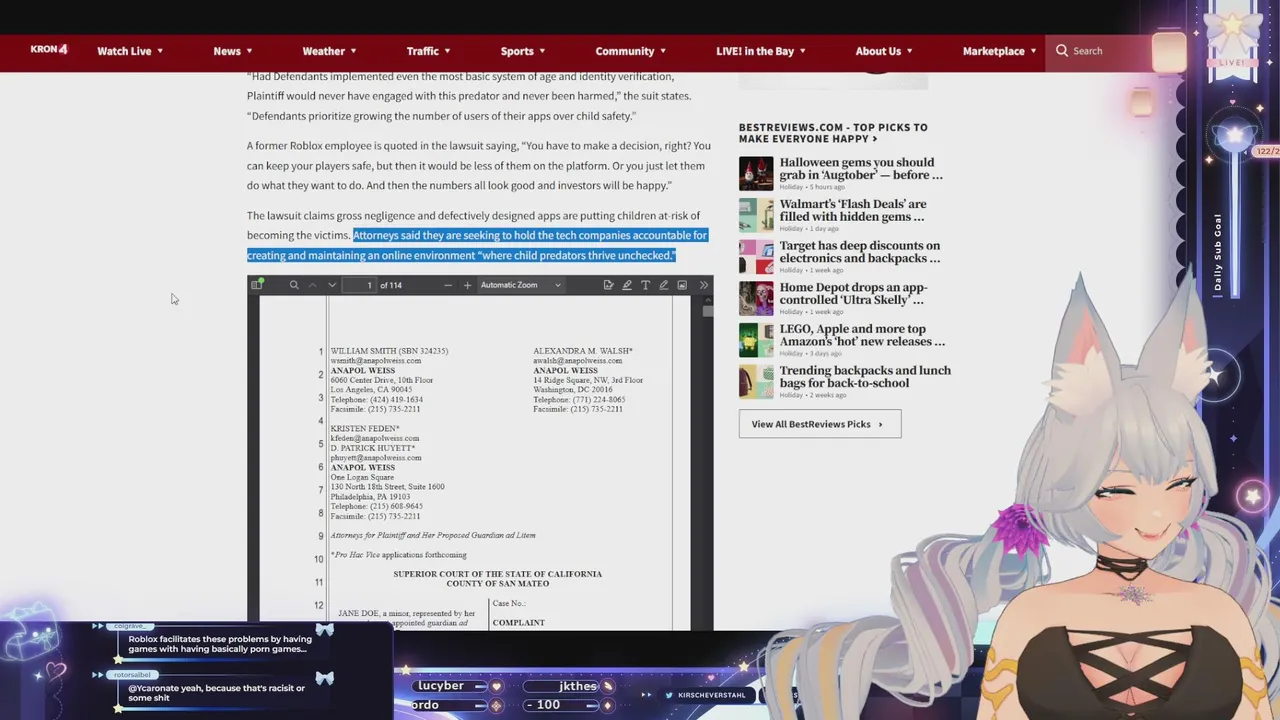The height and width of the screenshot is (720, 1280).
Task: Click 'SUPERIOR COURT OF THE STATE OF CALIFORNIA' text
Action: coord(497,574)
